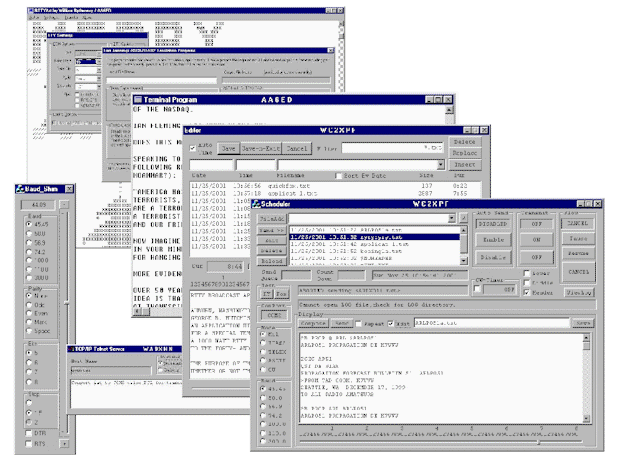Toggle DTR checkbox in Baud_Shim

[x=29, y=433]
